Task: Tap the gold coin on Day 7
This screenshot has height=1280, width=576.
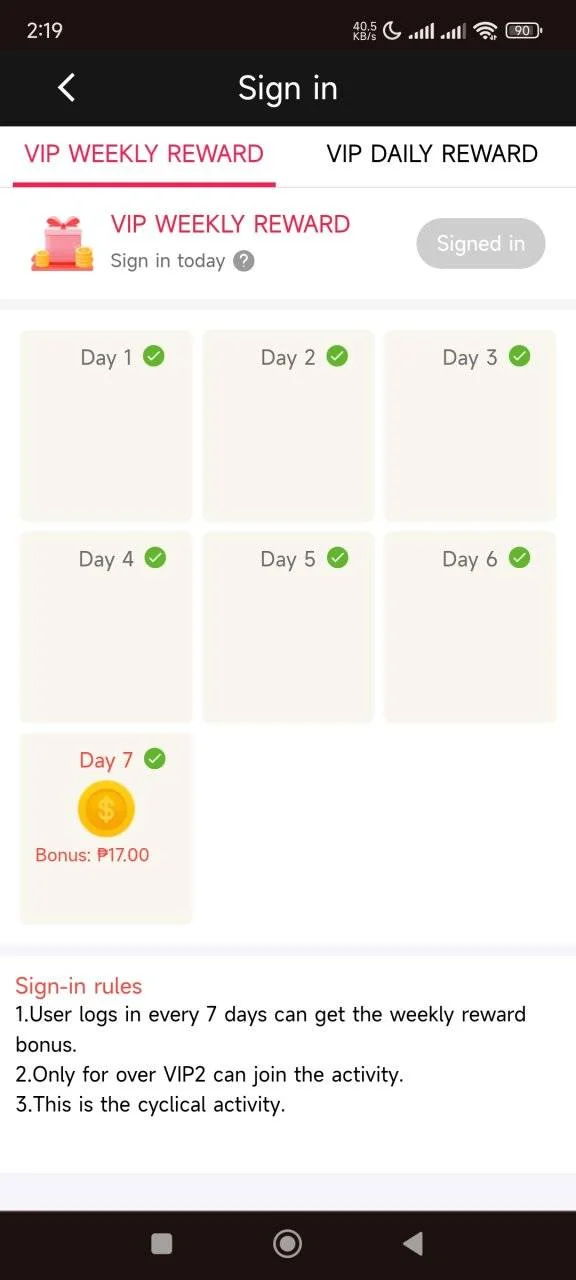Action: (106, 809)
